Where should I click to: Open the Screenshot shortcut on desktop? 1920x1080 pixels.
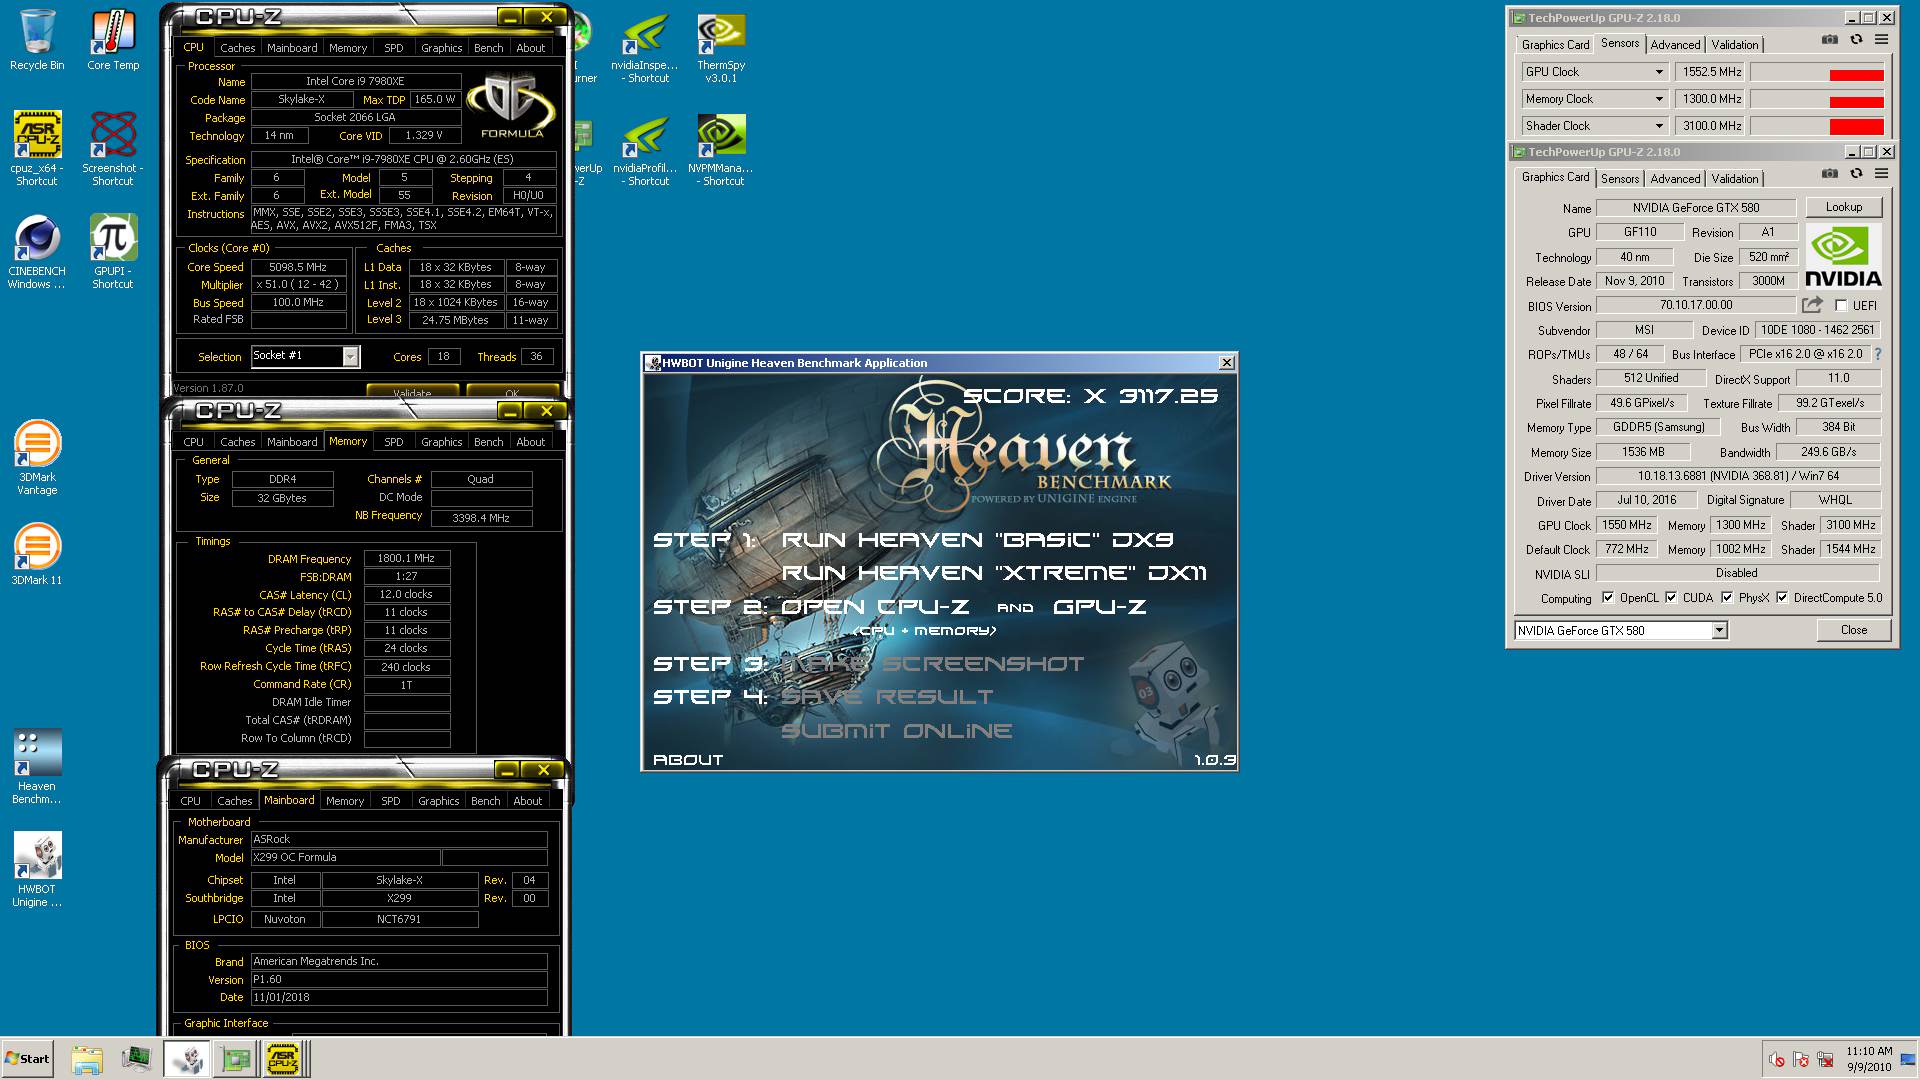(113, 148)
